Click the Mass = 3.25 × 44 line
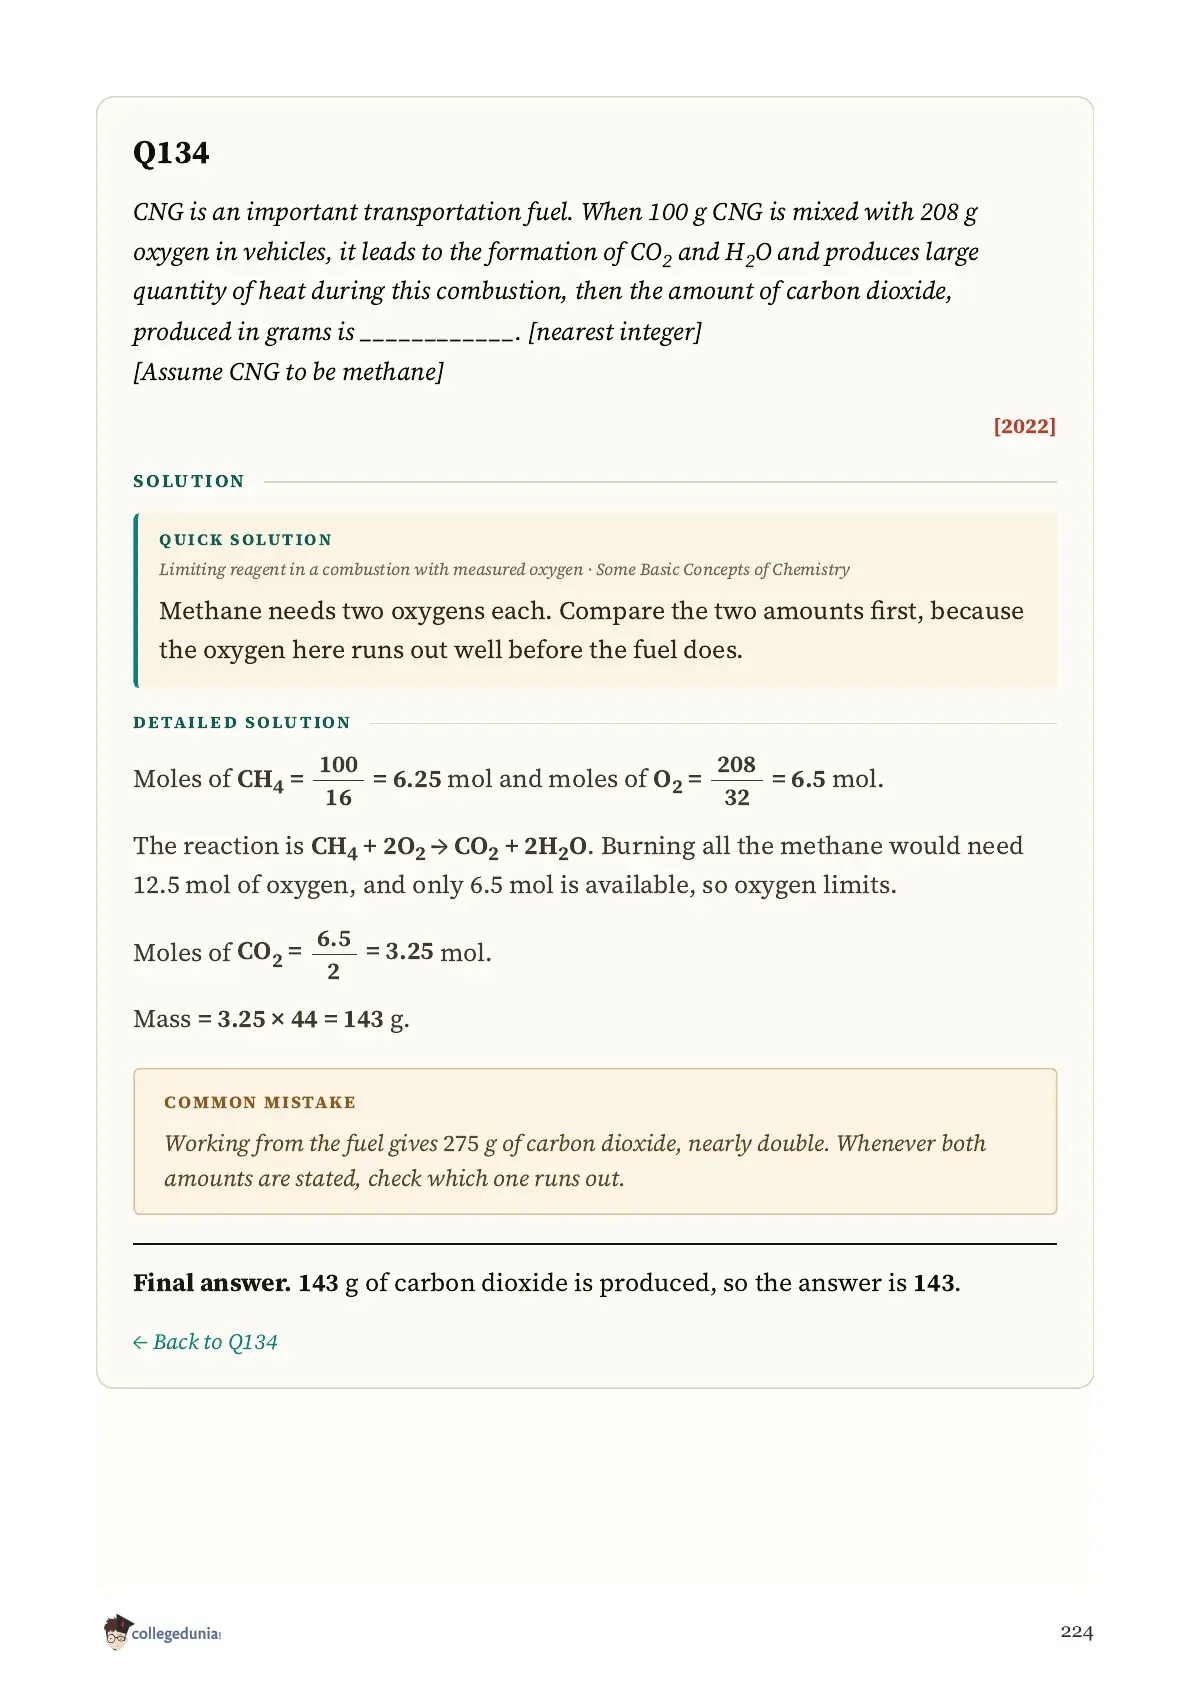1190x1684 pixels. click(x=271, y=1019)
